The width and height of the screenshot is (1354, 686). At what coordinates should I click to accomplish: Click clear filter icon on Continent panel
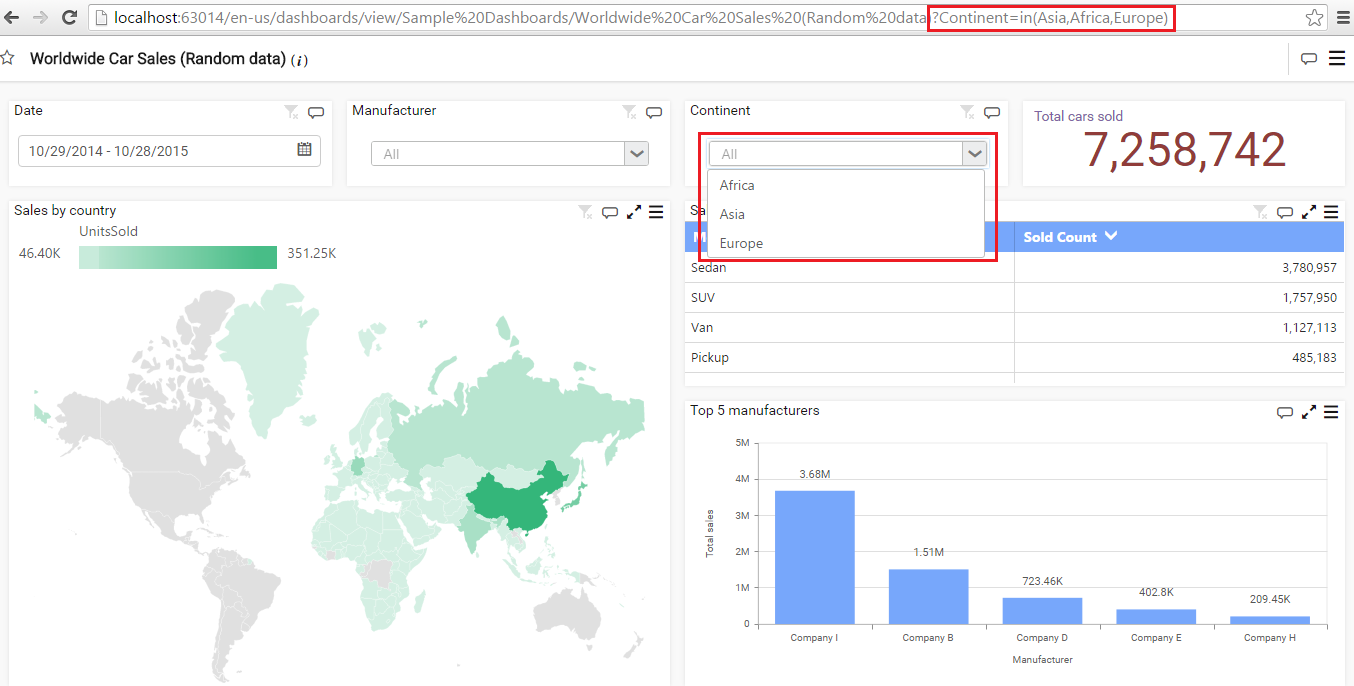coord(967,112)
